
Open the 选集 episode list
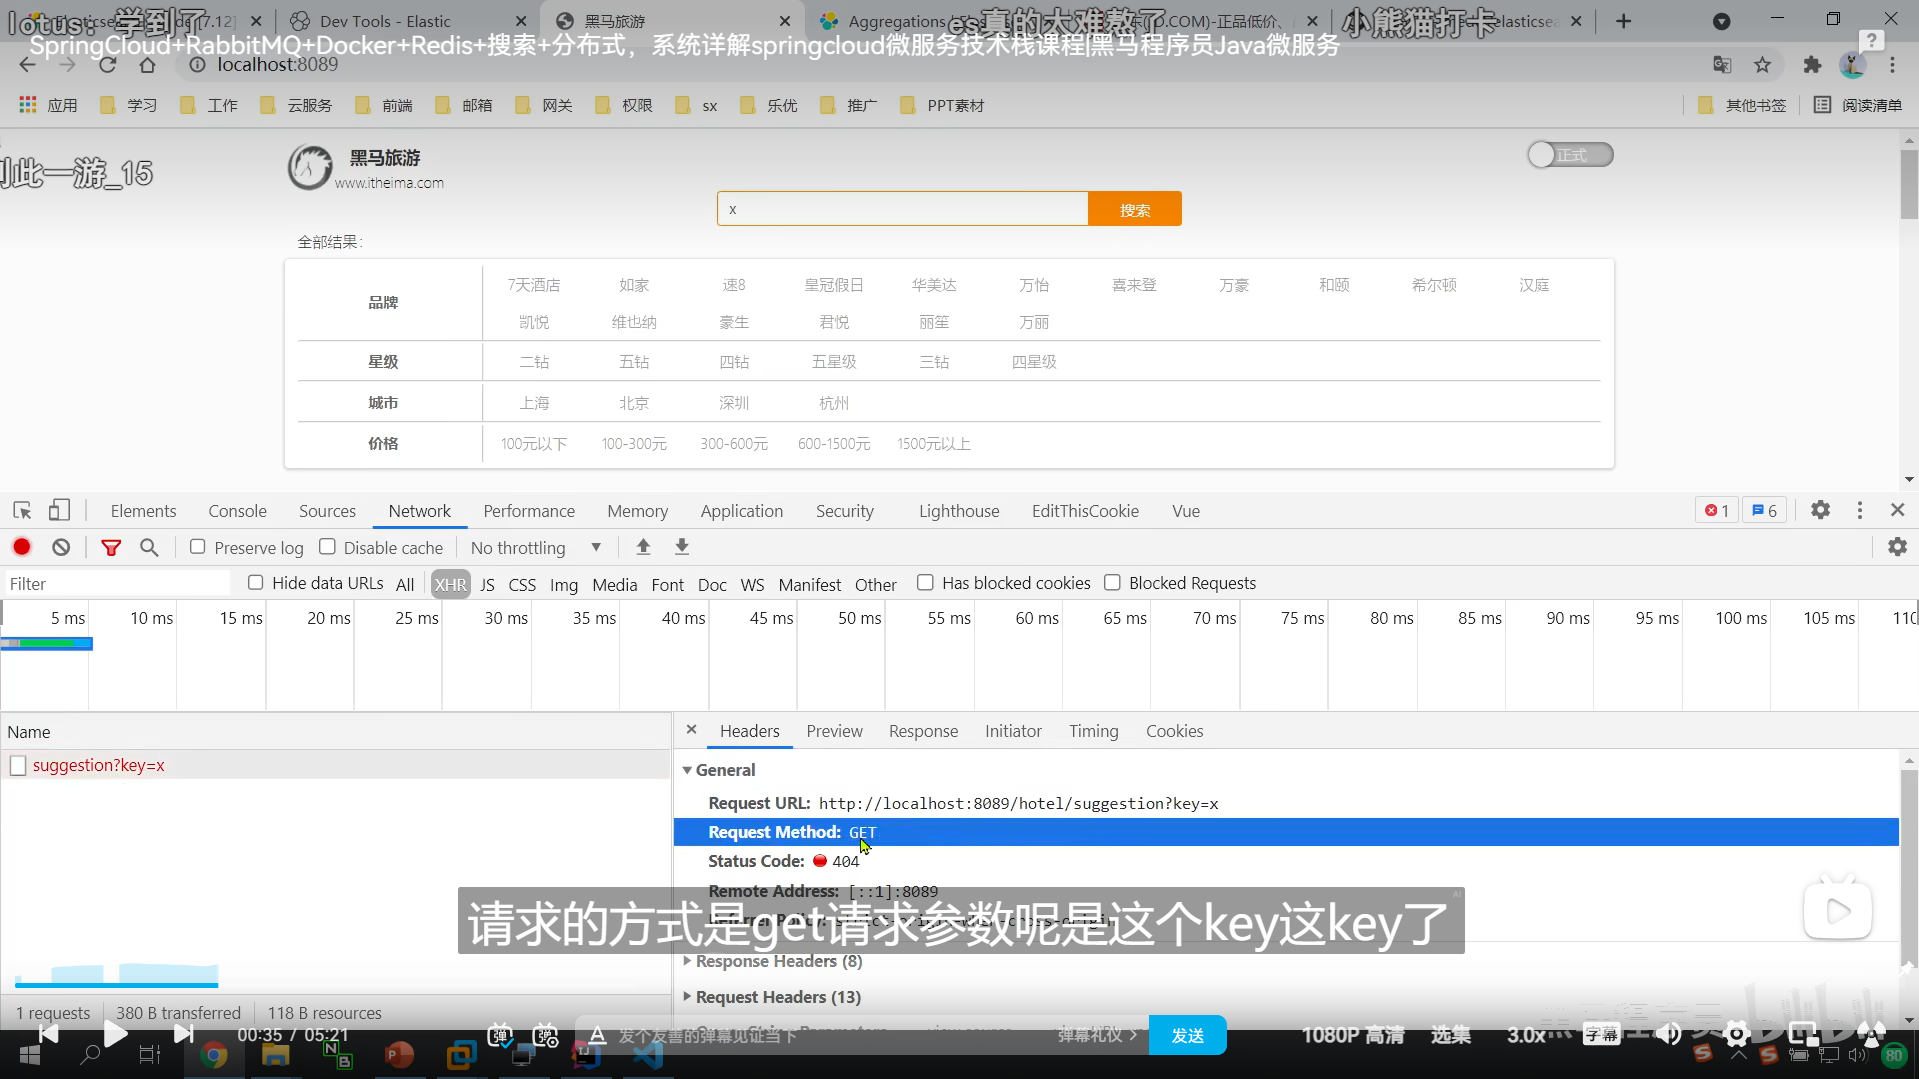click(x=1450, y=1035)
